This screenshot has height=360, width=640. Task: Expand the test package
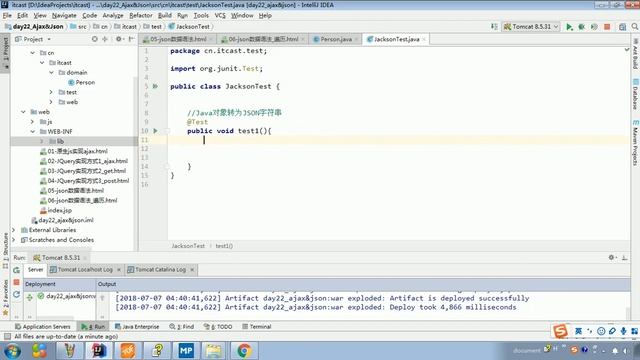[51, 92]
